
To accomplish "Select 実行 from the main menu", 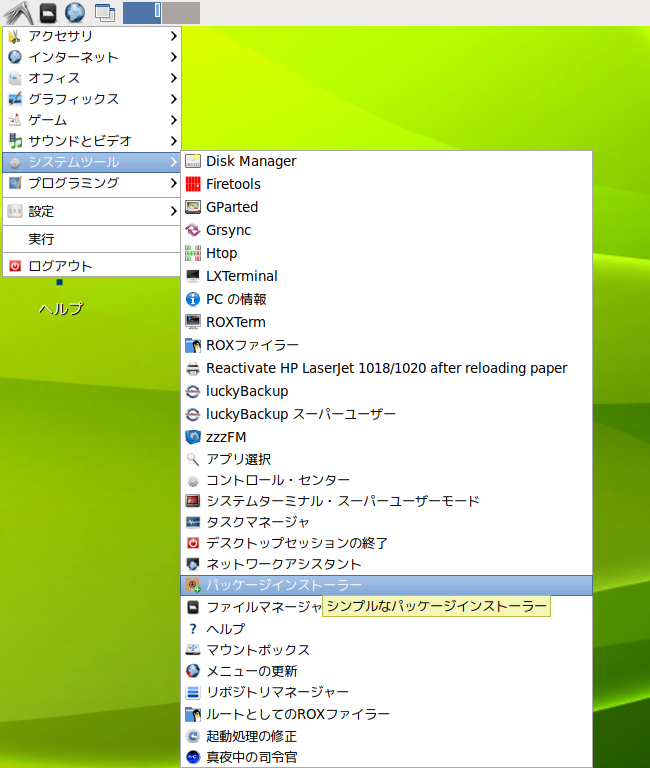I will 92,239.
